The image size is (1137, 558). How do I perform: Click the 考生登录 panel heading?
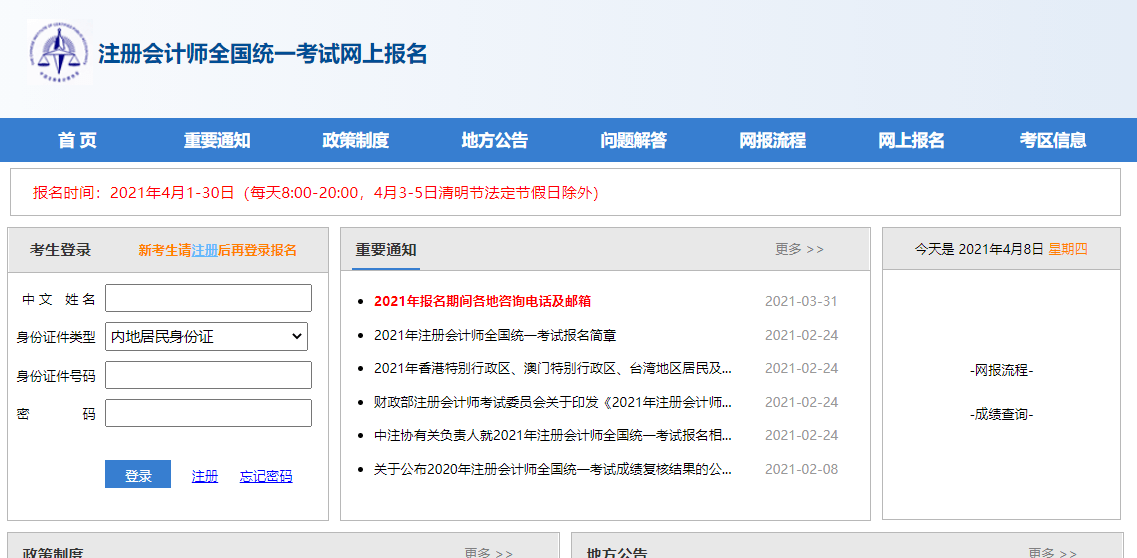pyautogui.click(x=60, y=250)
